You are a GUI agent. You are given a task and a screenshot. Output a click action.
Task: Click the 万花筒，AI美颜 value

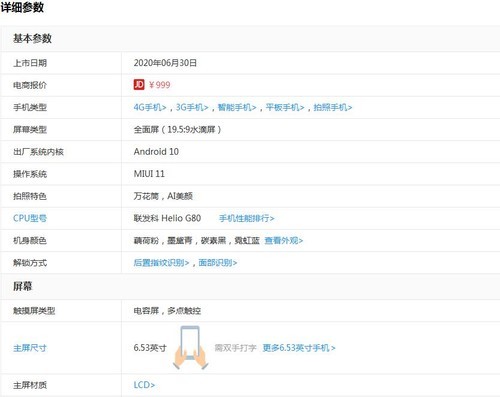163,196
